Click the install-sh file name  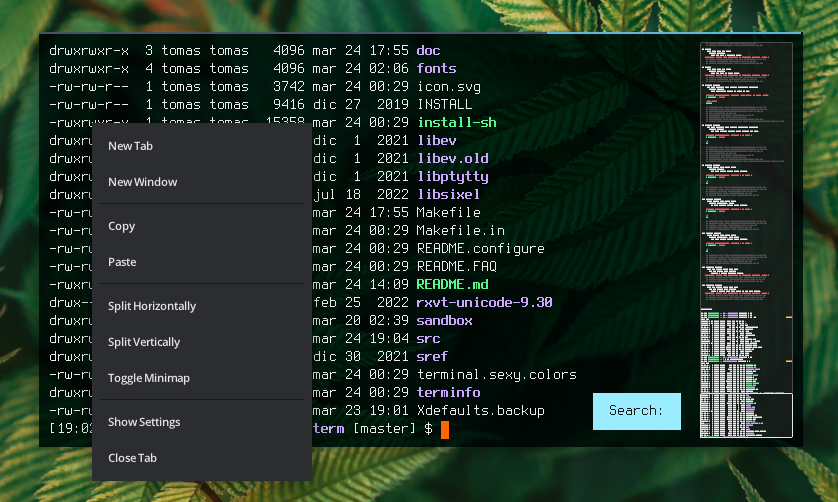pyautogui.click(x=456, y=122)
